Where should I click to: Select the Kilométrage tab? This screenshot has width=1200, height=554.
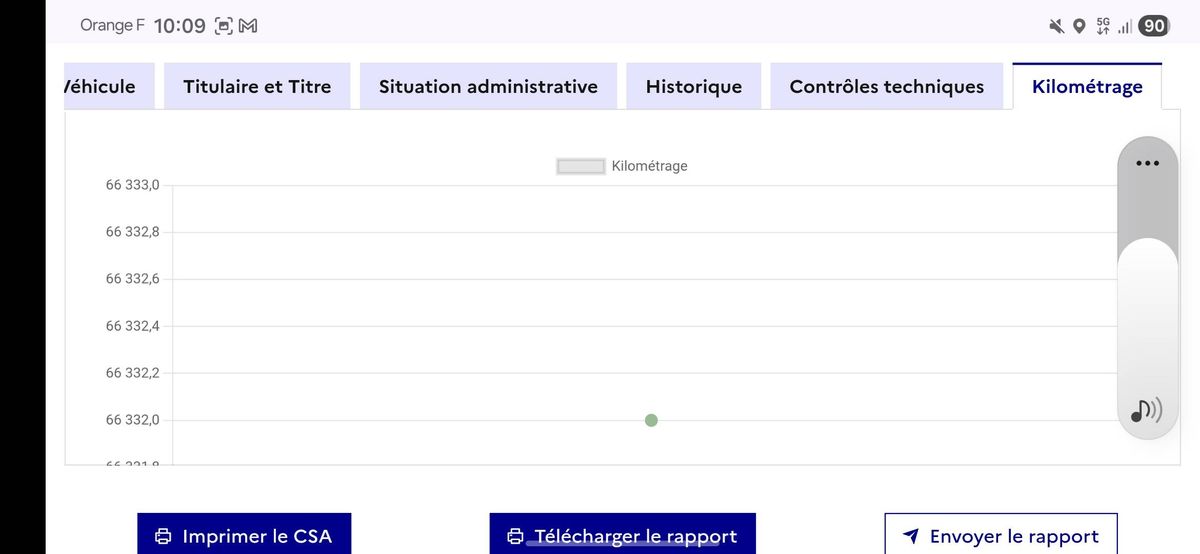coord(1087,86)
